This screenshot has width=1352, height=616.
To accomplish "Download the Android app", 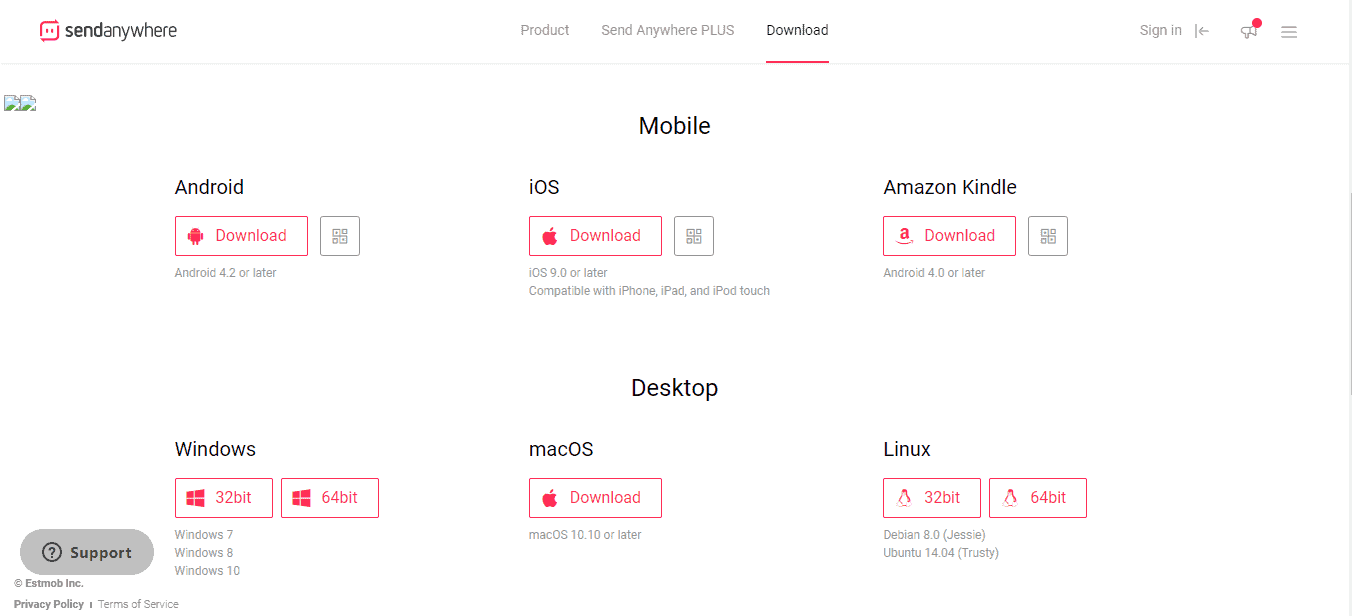I will pos(241,236).
